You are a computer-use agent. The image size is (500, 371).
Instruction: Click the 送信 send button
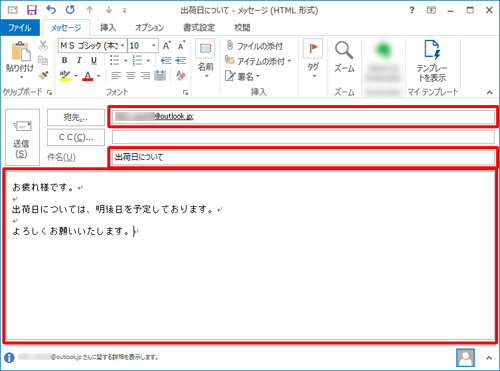(x=22, y=137)
